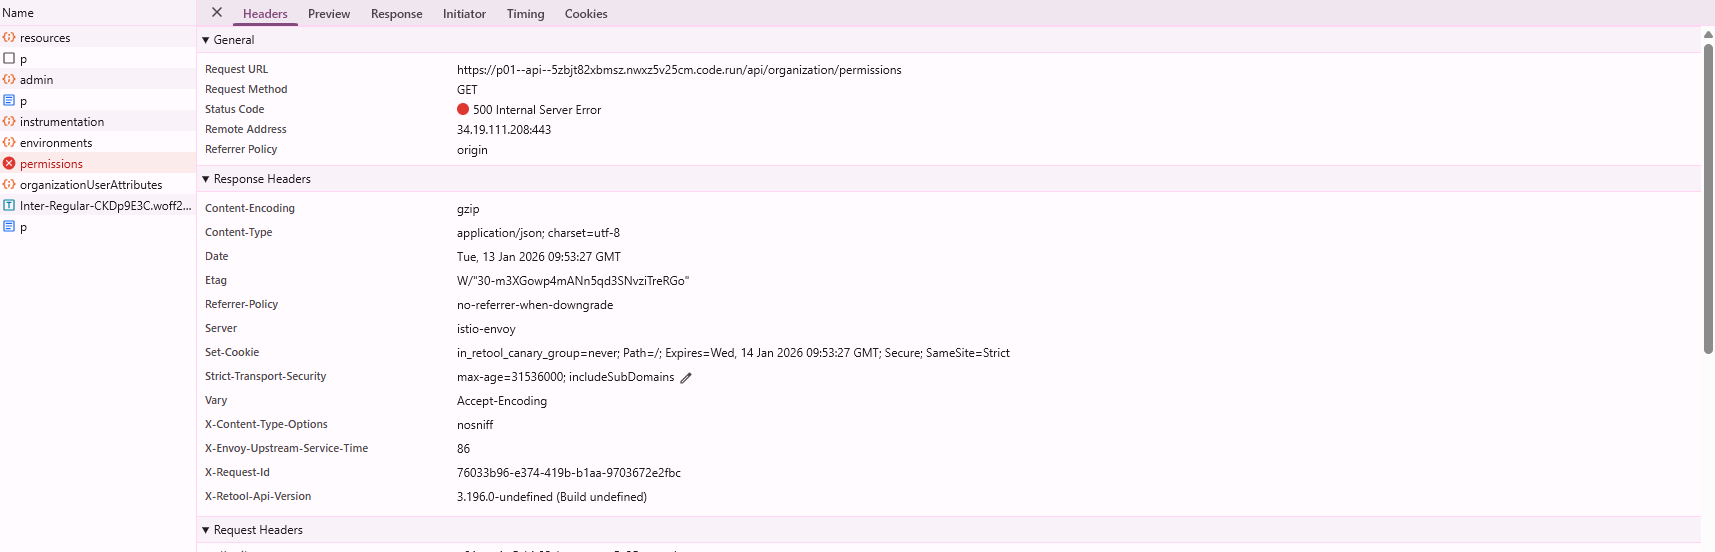Click the resources request JSON icon
This screenshot has height=552, width=1715.
click(x=9, y=38)
